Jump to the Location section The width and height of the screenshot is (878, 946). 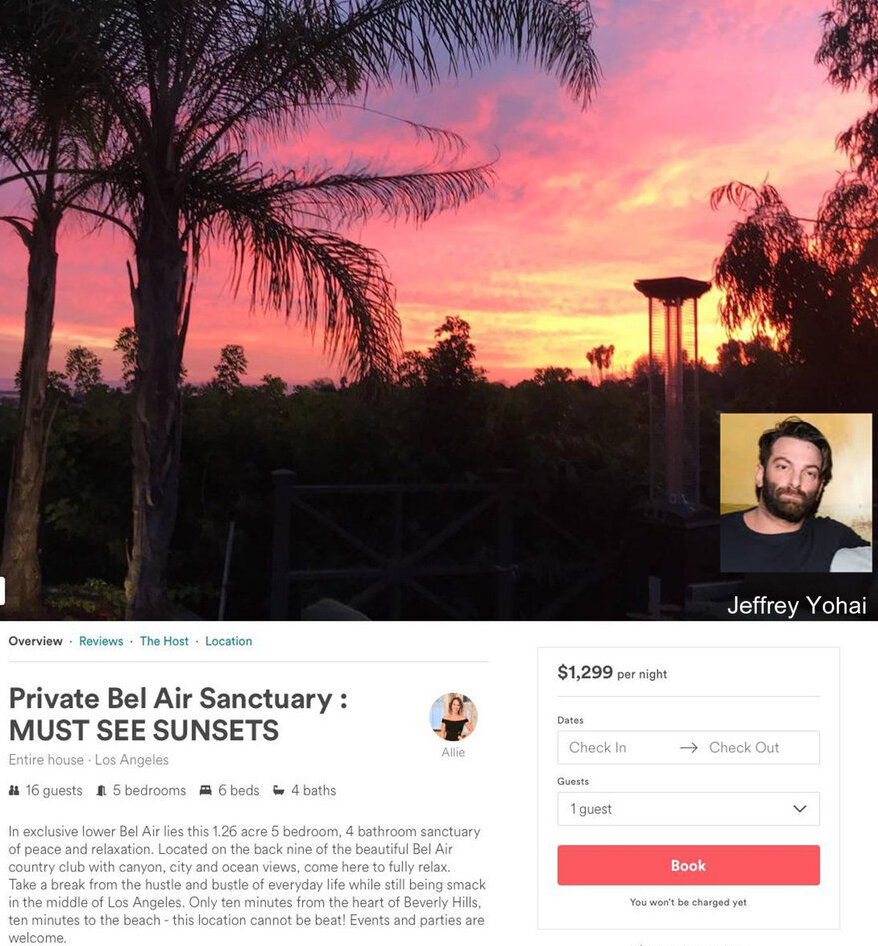pos(229,641)
